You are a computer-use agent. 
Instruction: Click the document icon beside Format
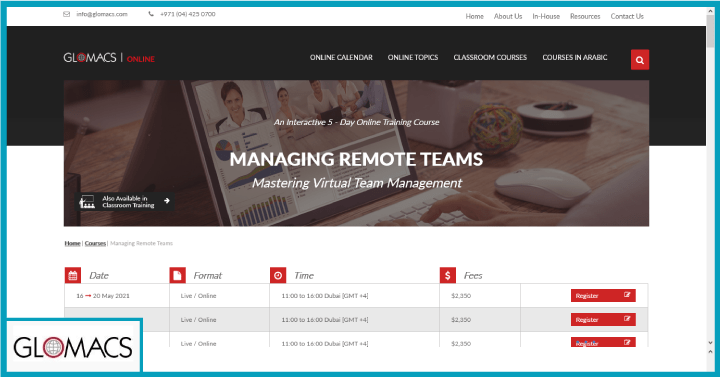pyautogui.click(x=177, y=276)
